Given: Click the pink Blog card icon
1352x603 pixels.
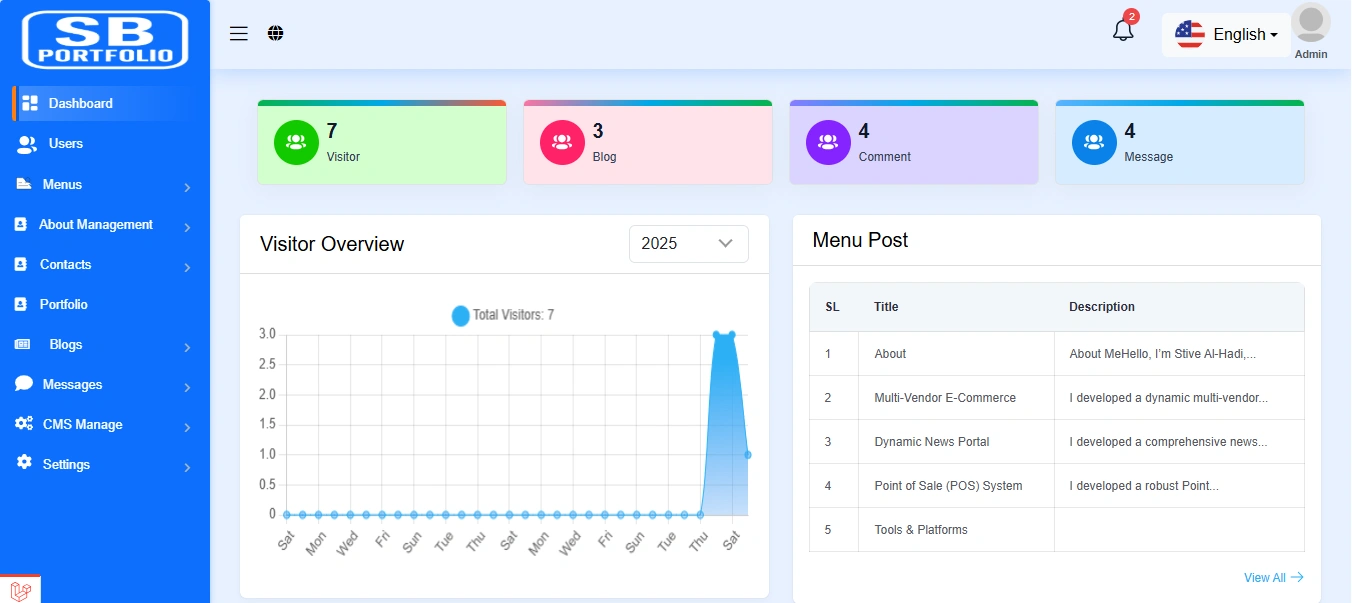Looking at the screenshot, I should (562, 142).
